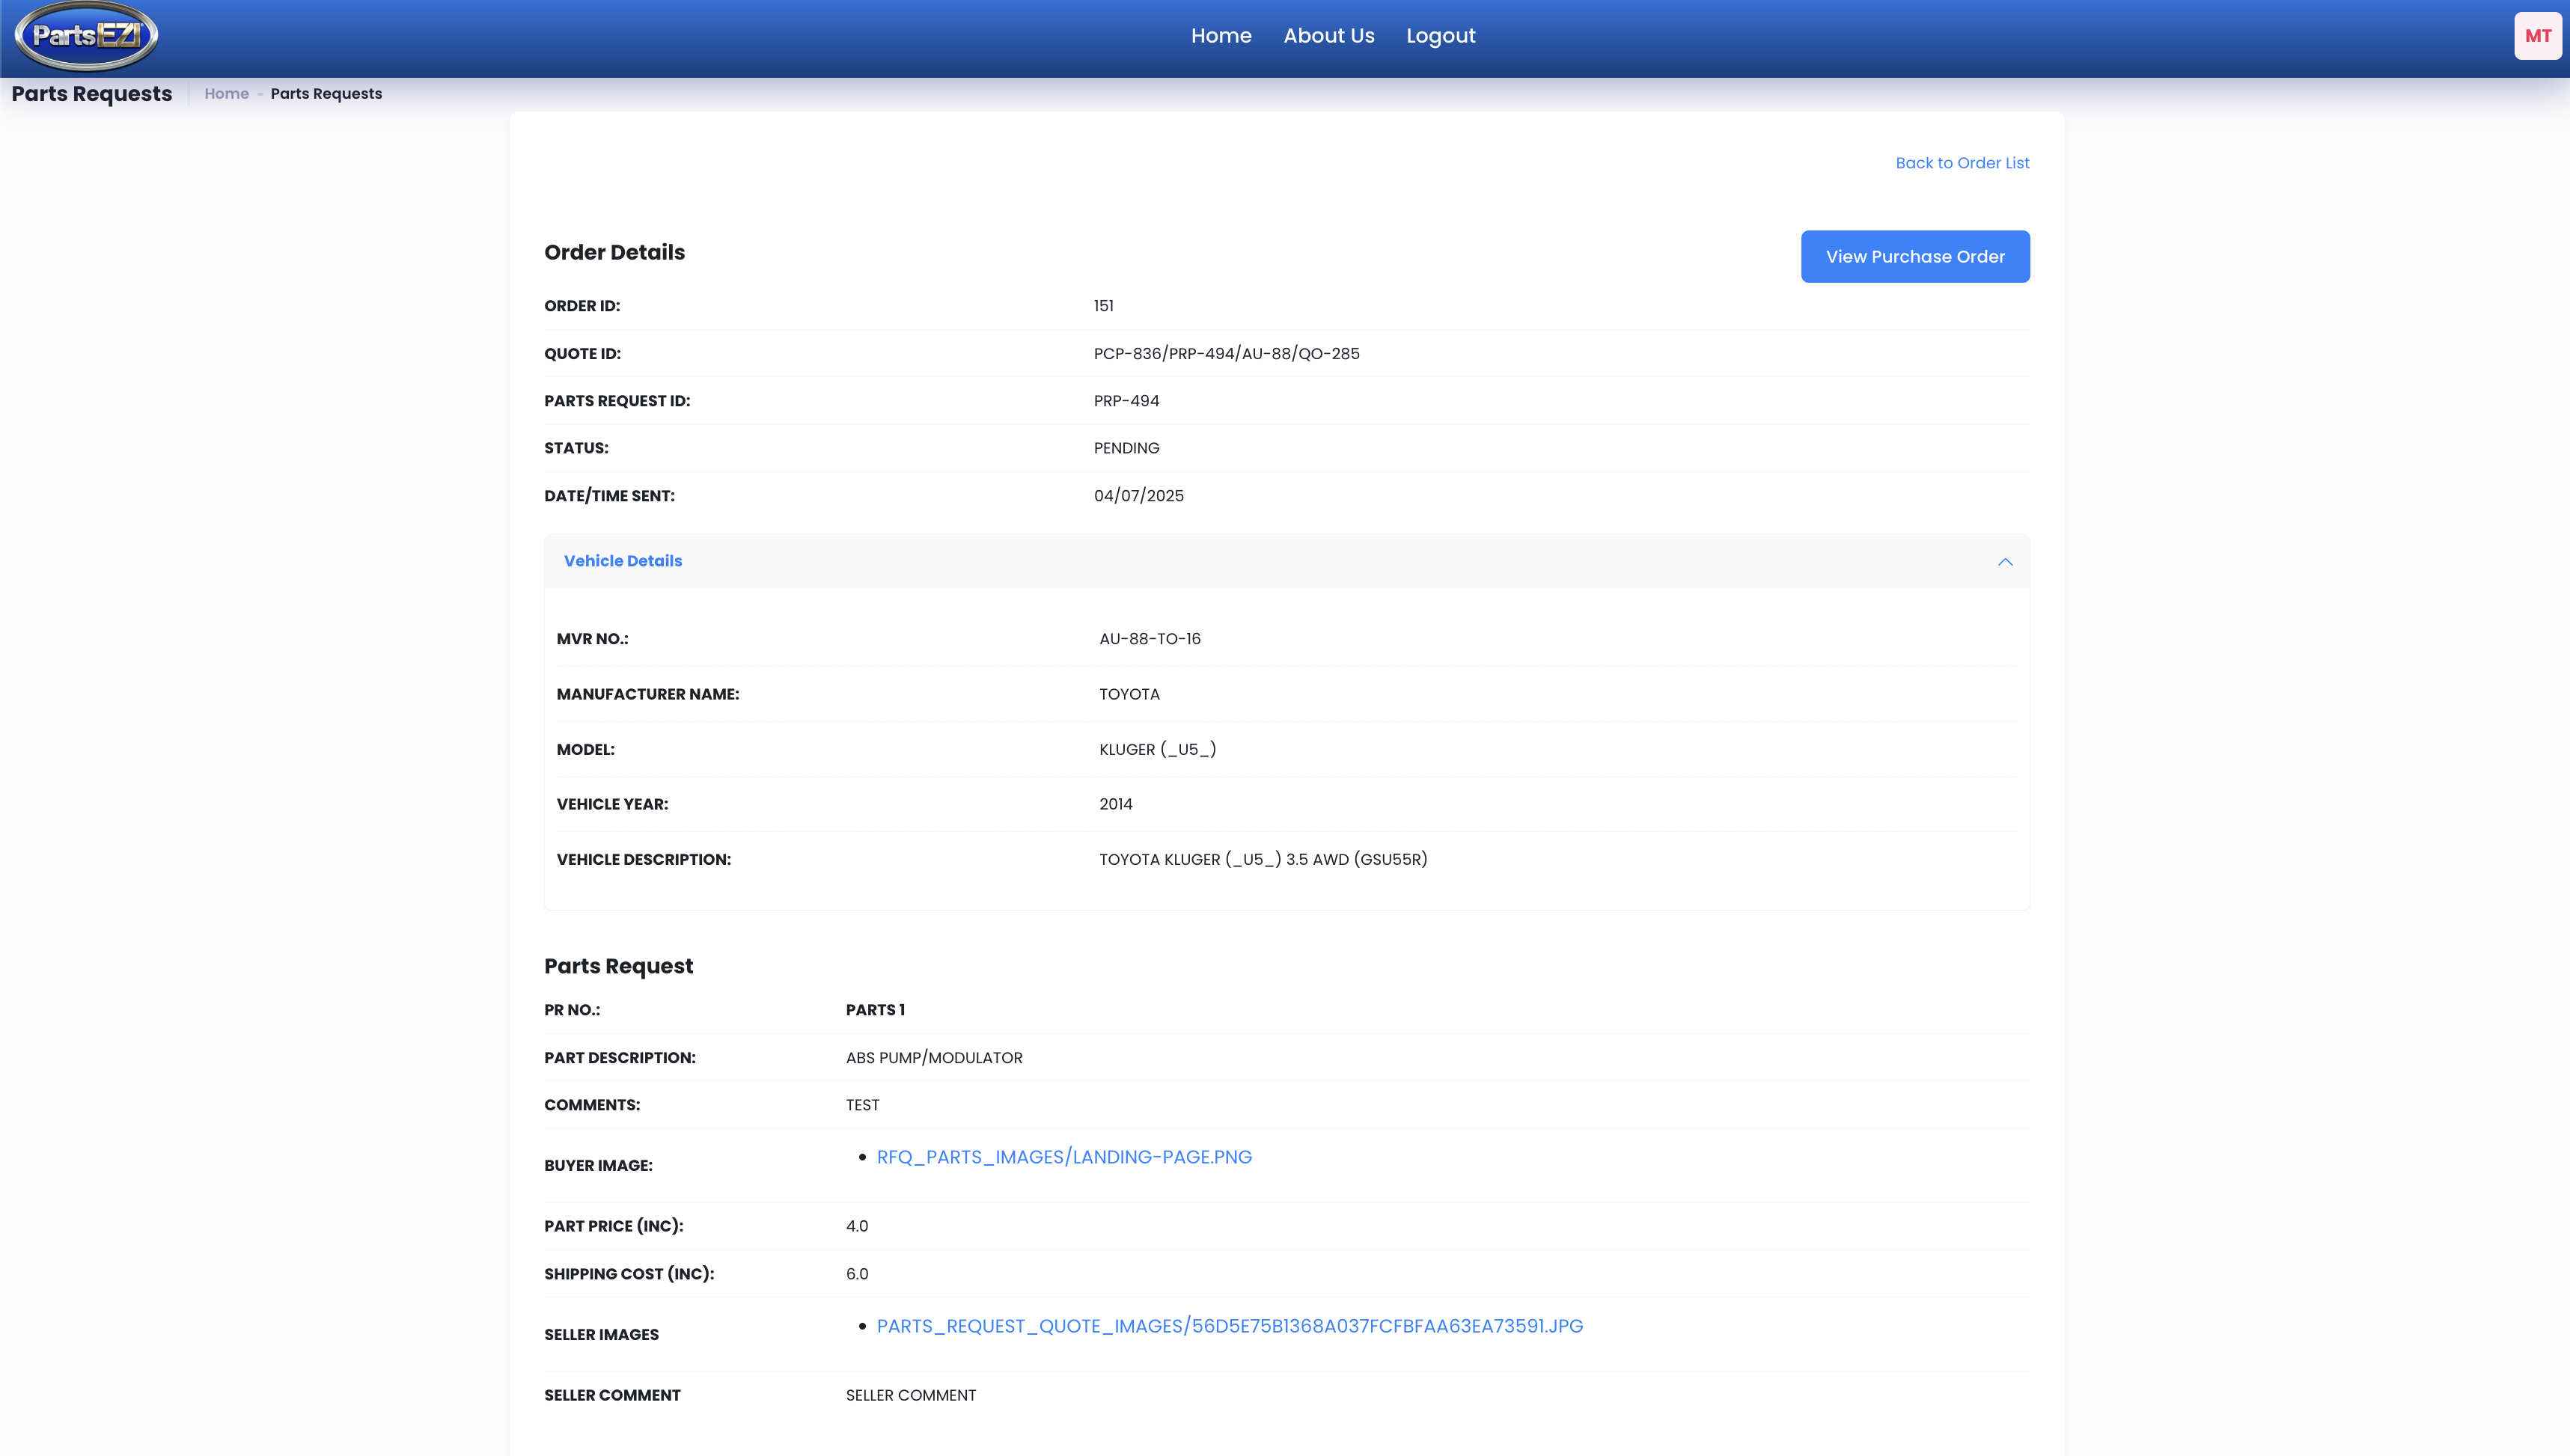Follow the Back to Order List link
Image resolution: width=2570 pixels, height=1456 pixels.
pos(1961,163)
